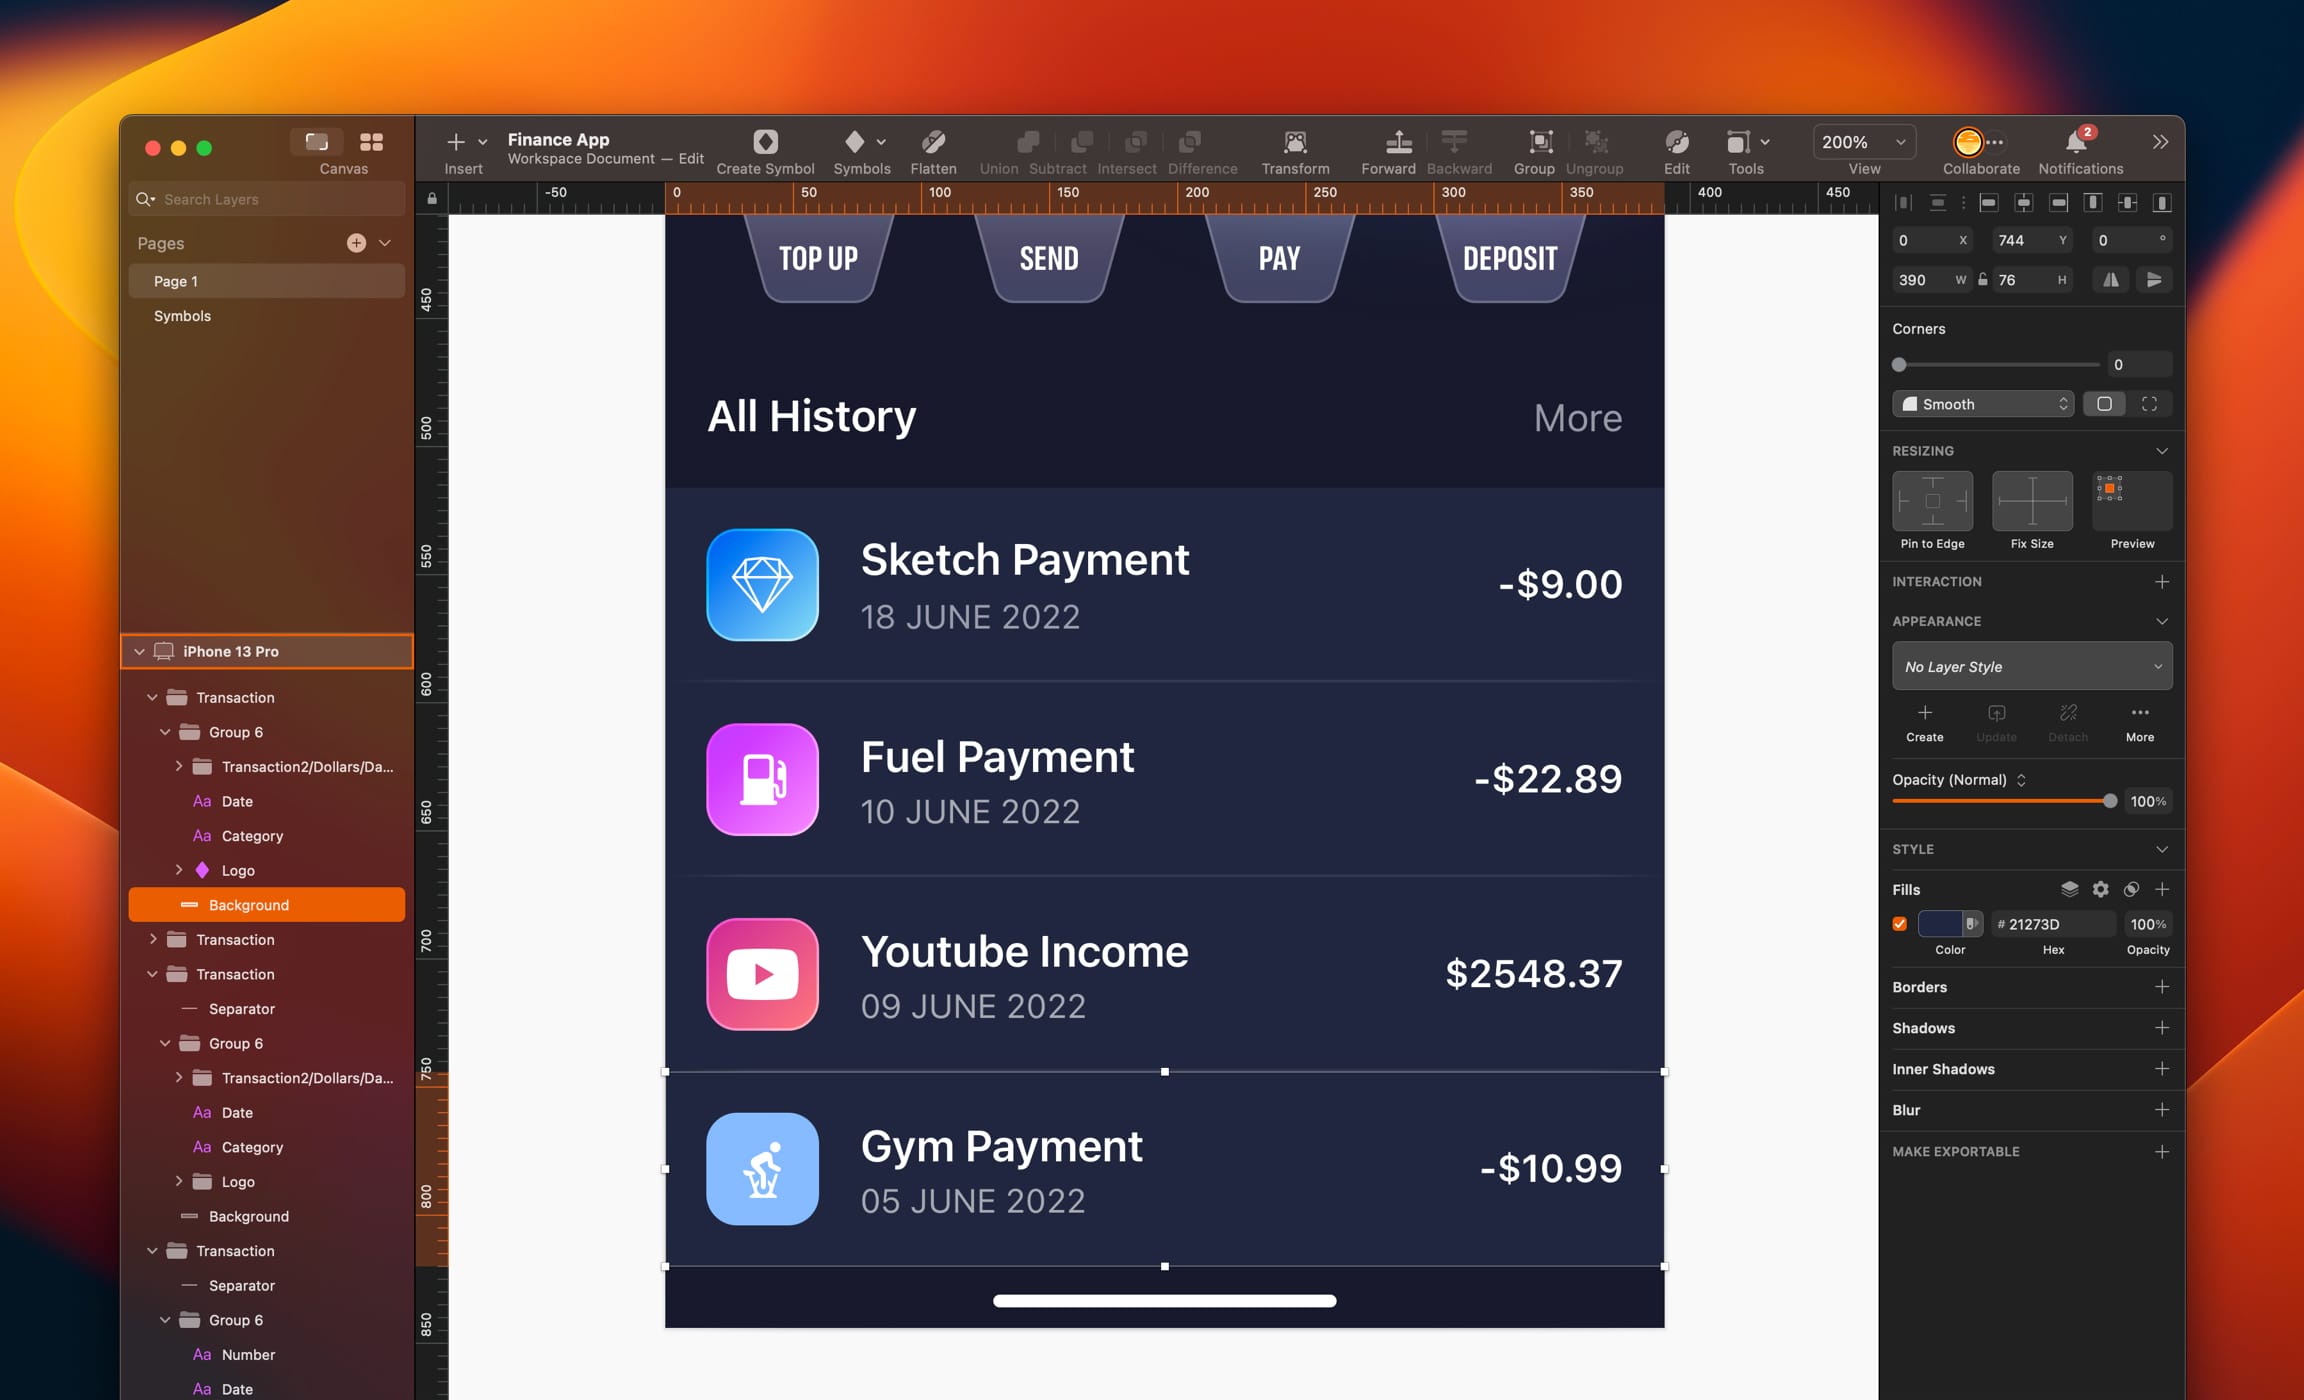Click the fill color swatch
This screenshot has height=1400, width=2304.
(x=1940, y=924)
